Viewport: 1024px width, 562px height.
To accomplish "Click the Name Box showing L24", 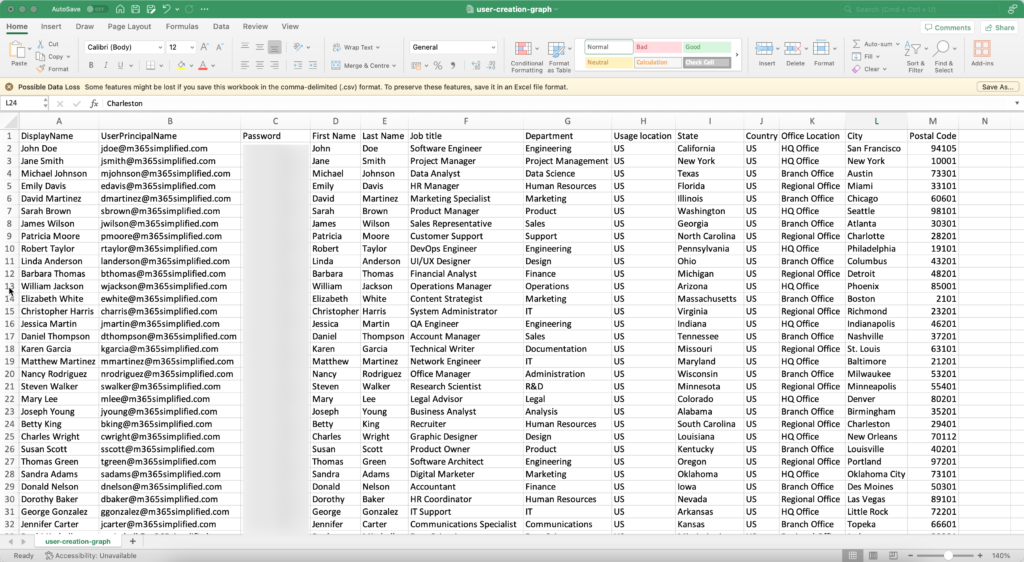I will pyautogui.click(x=22, y=103).
